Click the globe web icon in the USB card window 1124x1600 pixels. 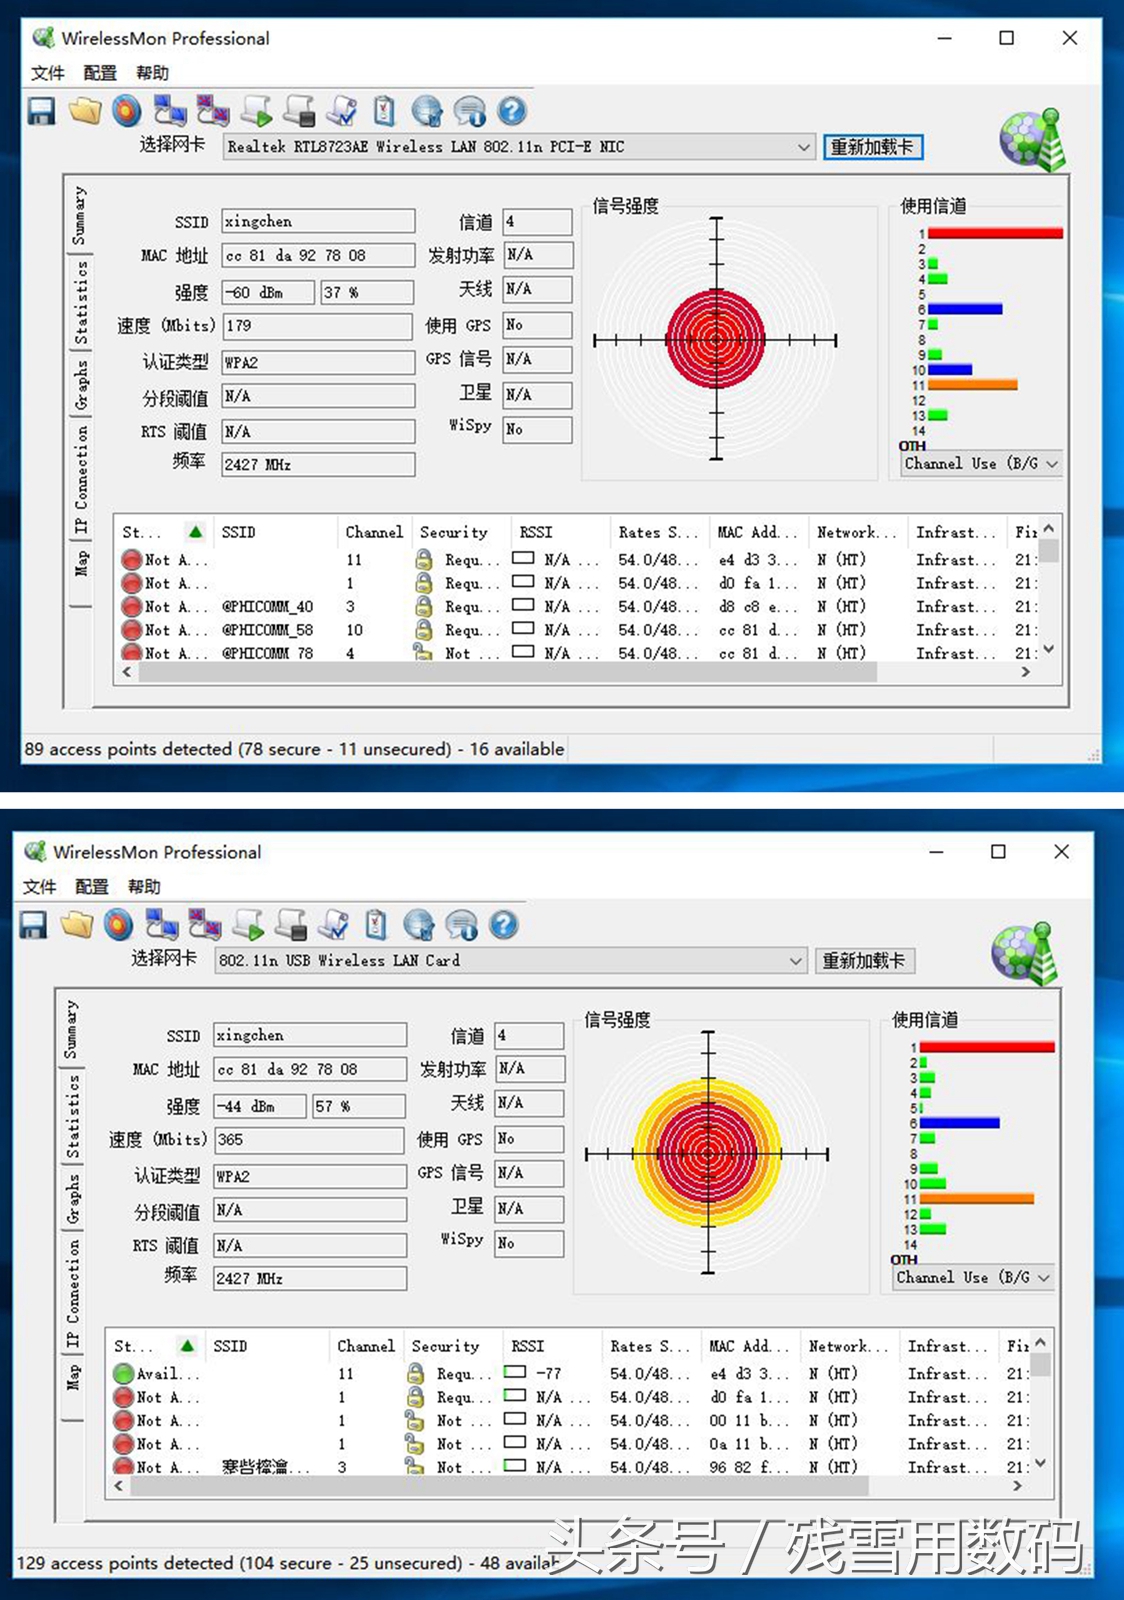(419, 925)
